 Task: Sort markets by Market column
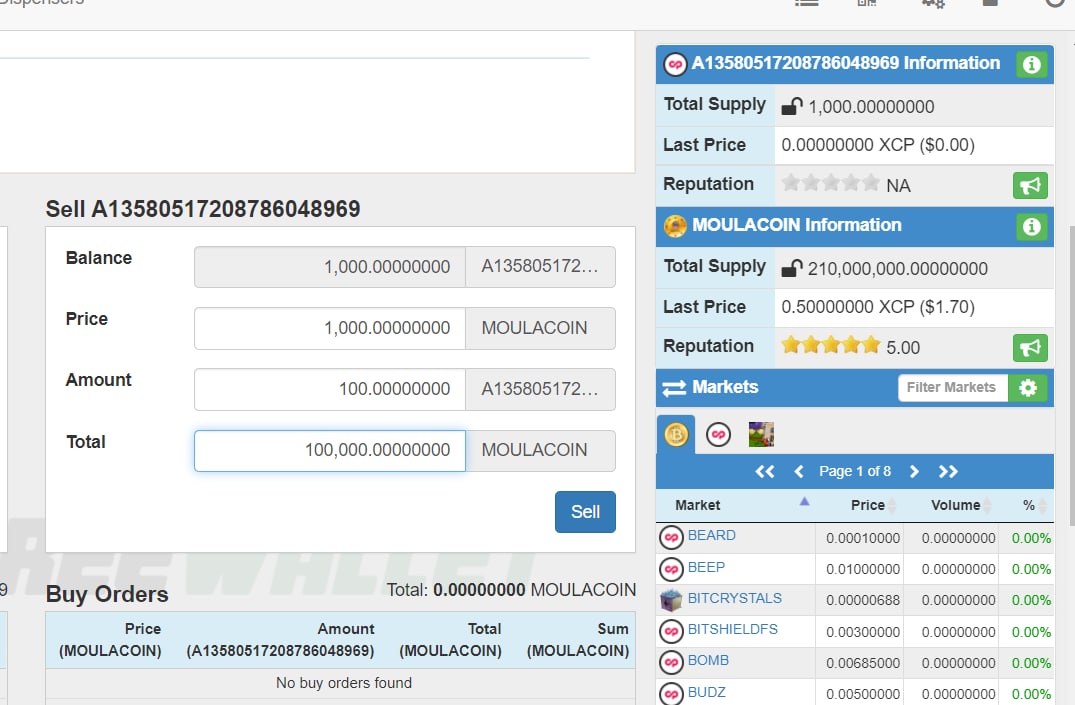point(735,505)
